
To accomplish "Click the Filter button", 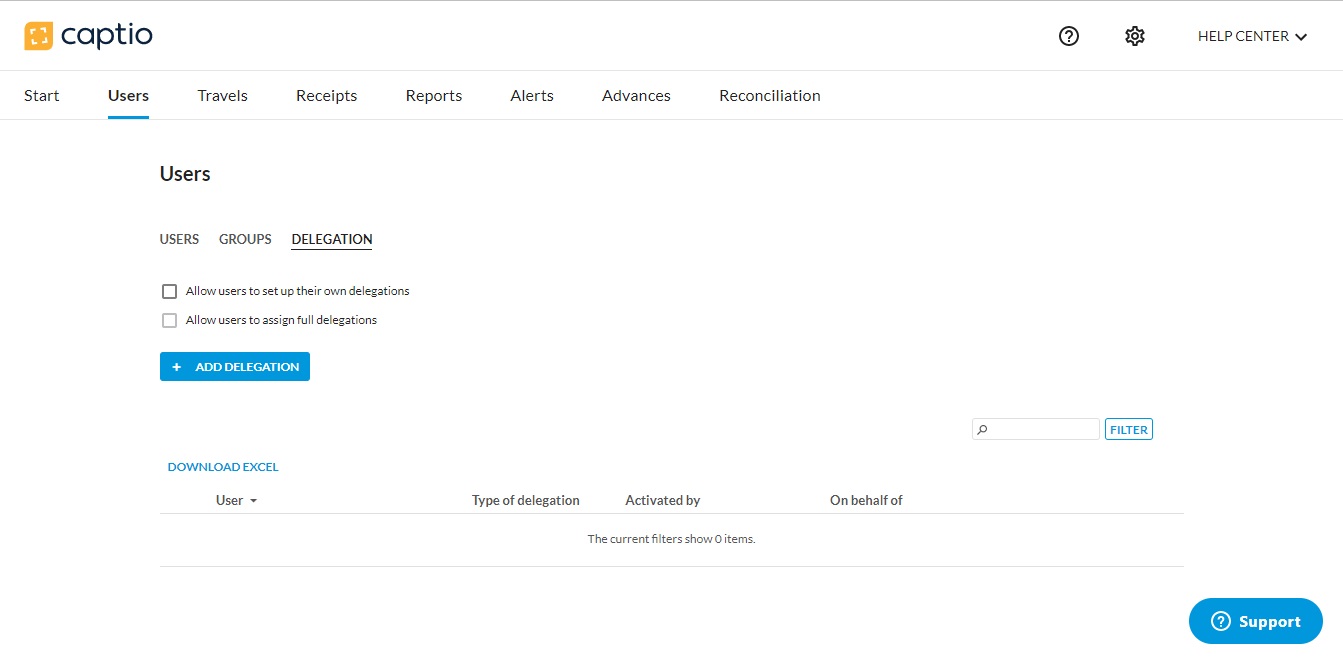I will point(1128,430).
